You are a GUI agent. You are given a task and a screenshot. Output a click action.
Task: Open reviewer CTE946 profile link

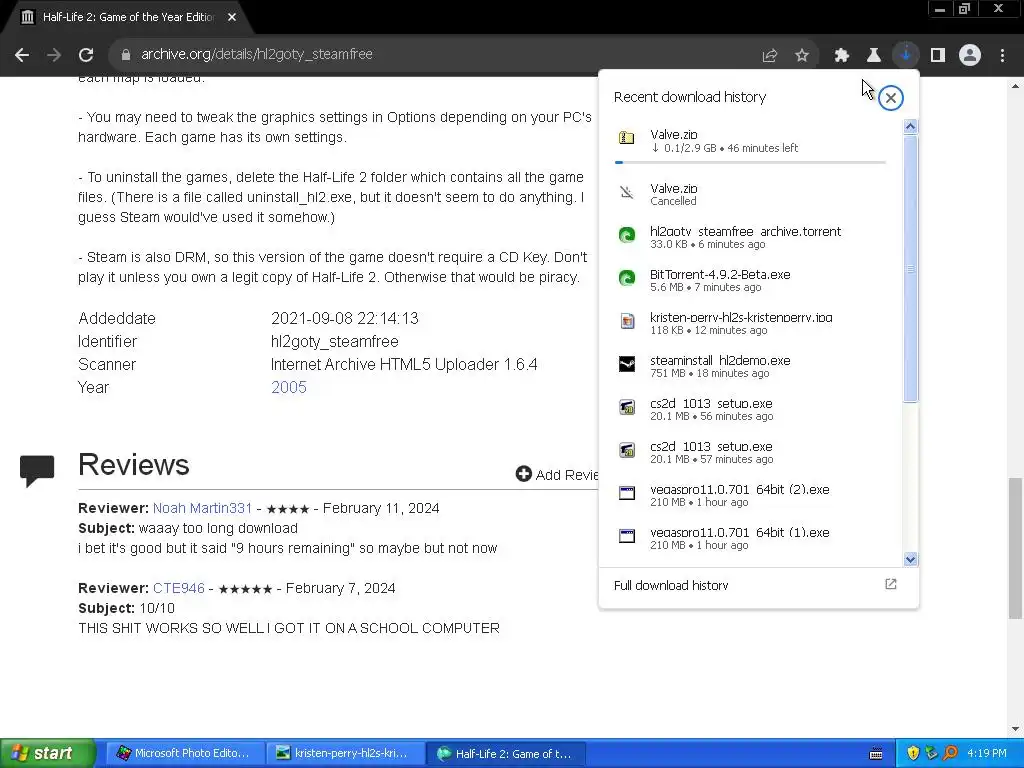(179, 588)
